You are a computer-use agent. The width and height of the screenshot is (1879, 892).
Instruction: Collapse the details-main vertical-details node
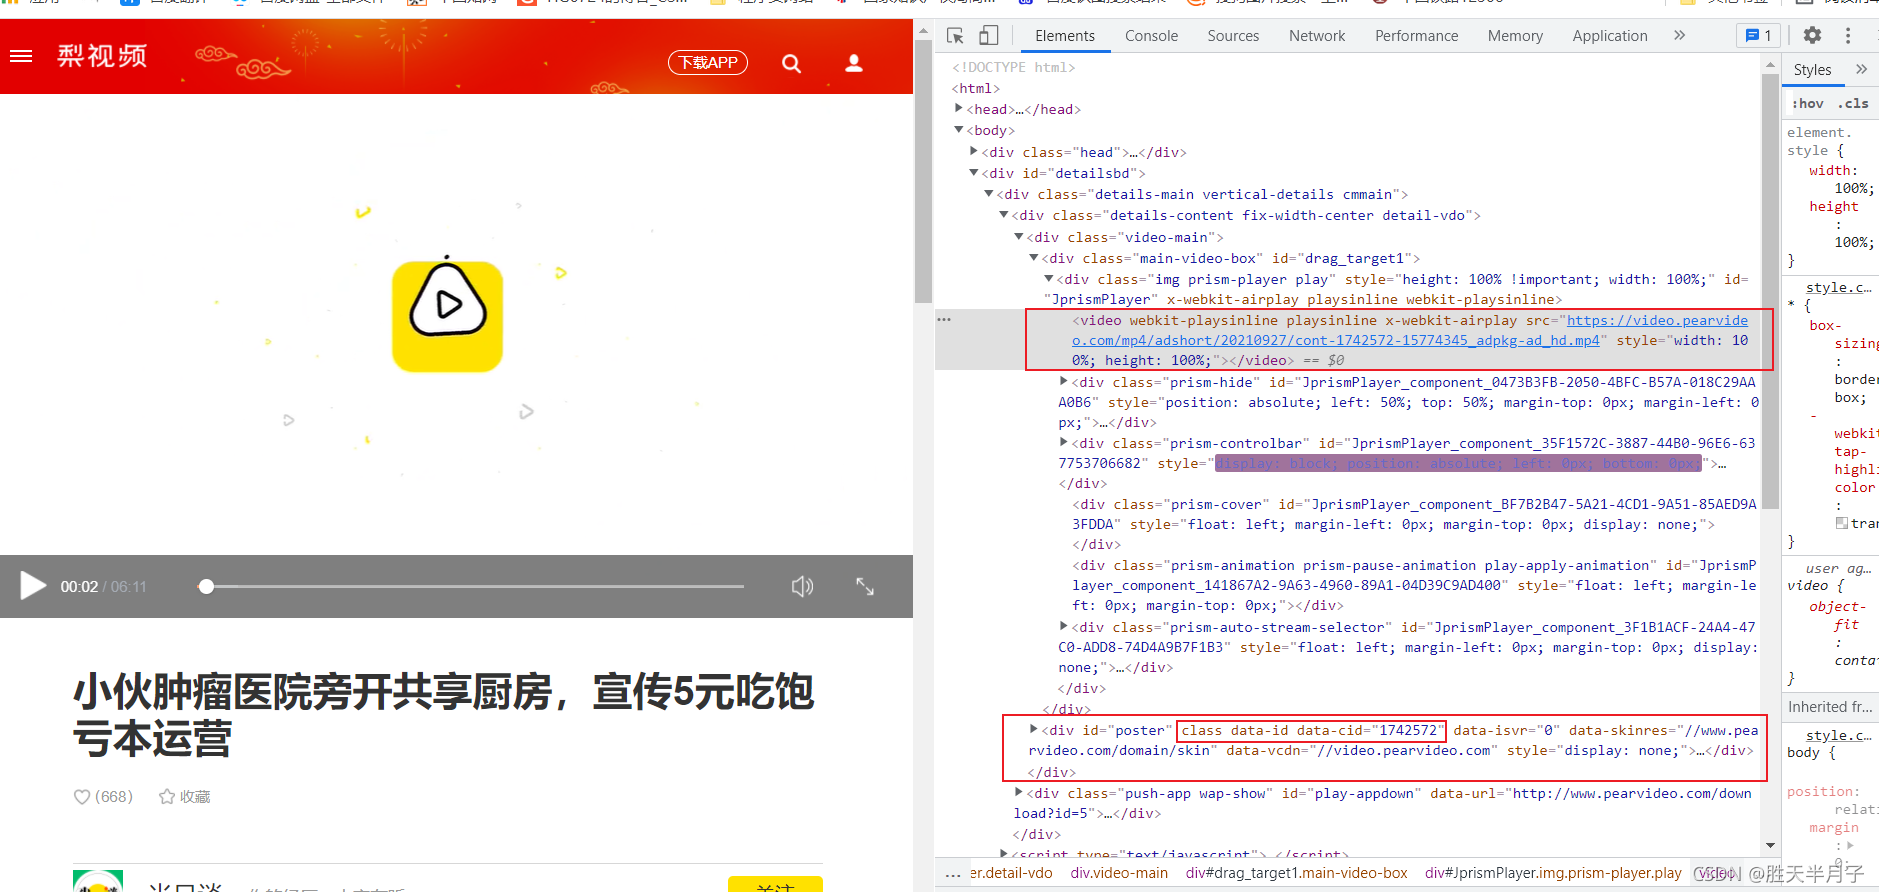click(989, 194)
